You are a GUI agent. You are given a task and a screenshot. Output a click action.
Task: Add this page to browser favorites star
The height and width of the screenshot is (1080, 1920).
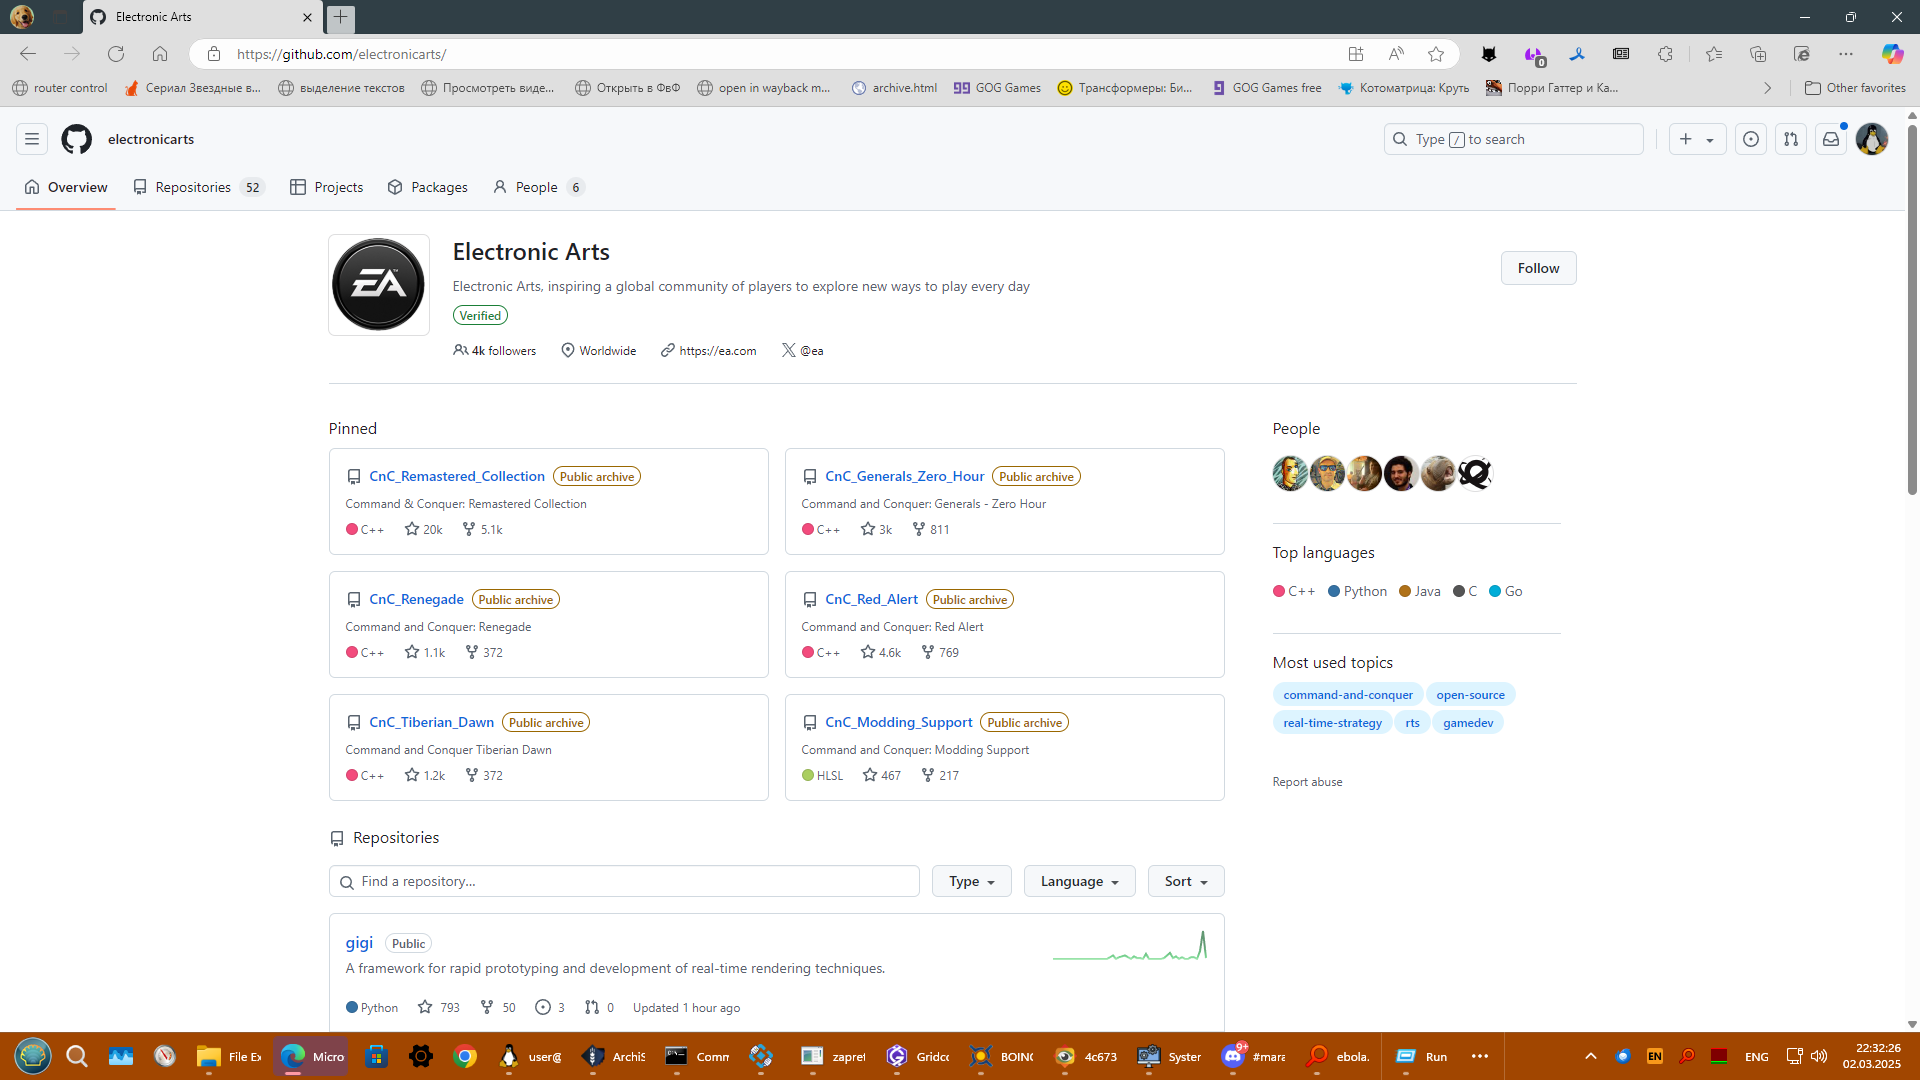pos(1436,54)
